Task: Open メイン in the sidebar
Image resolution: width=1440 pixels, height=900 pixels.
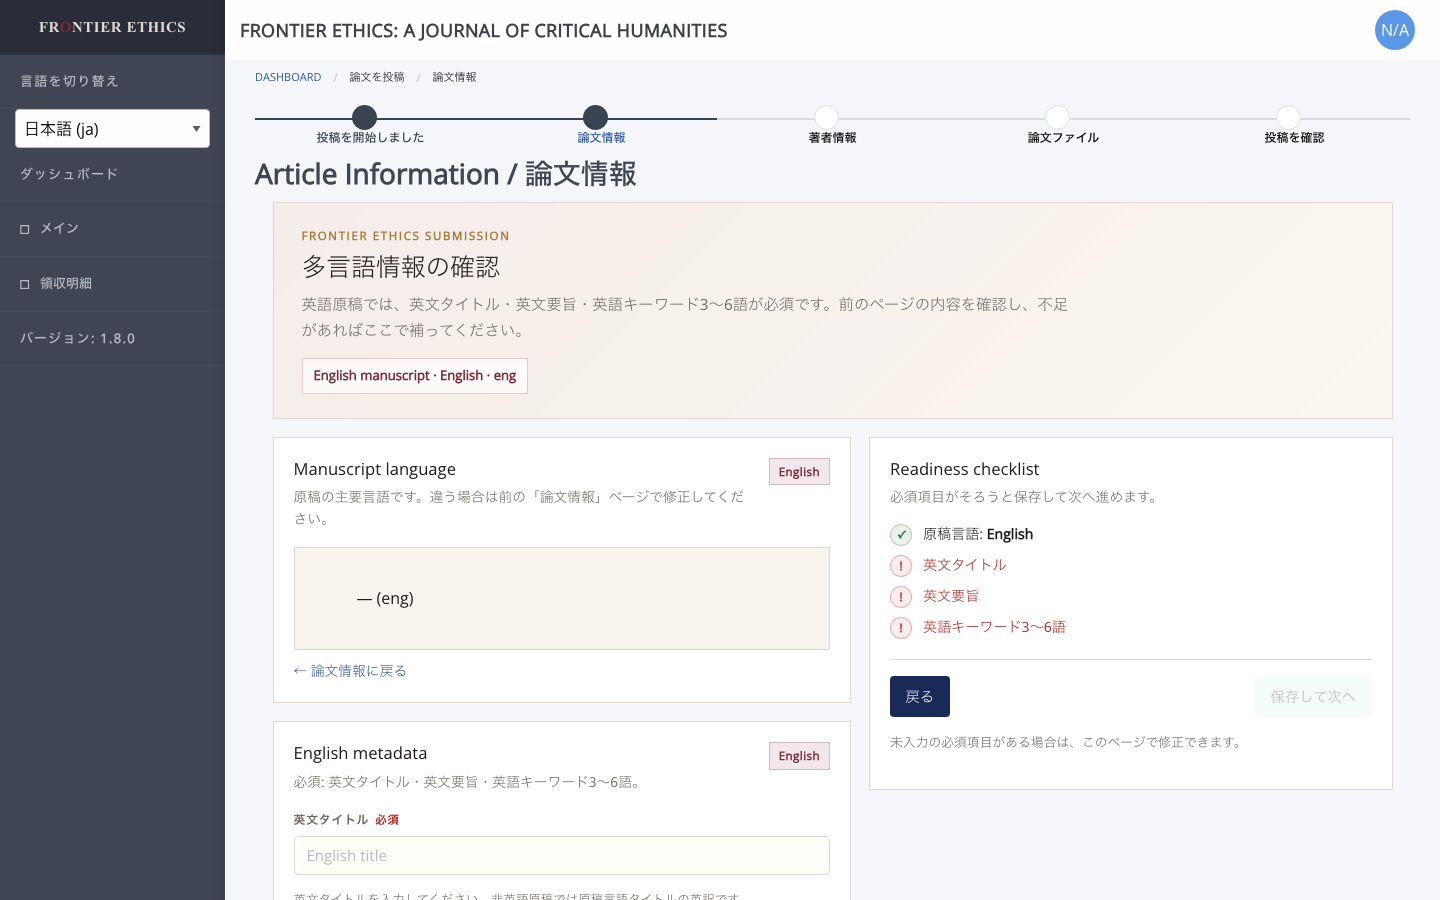Action: [112, 229]
